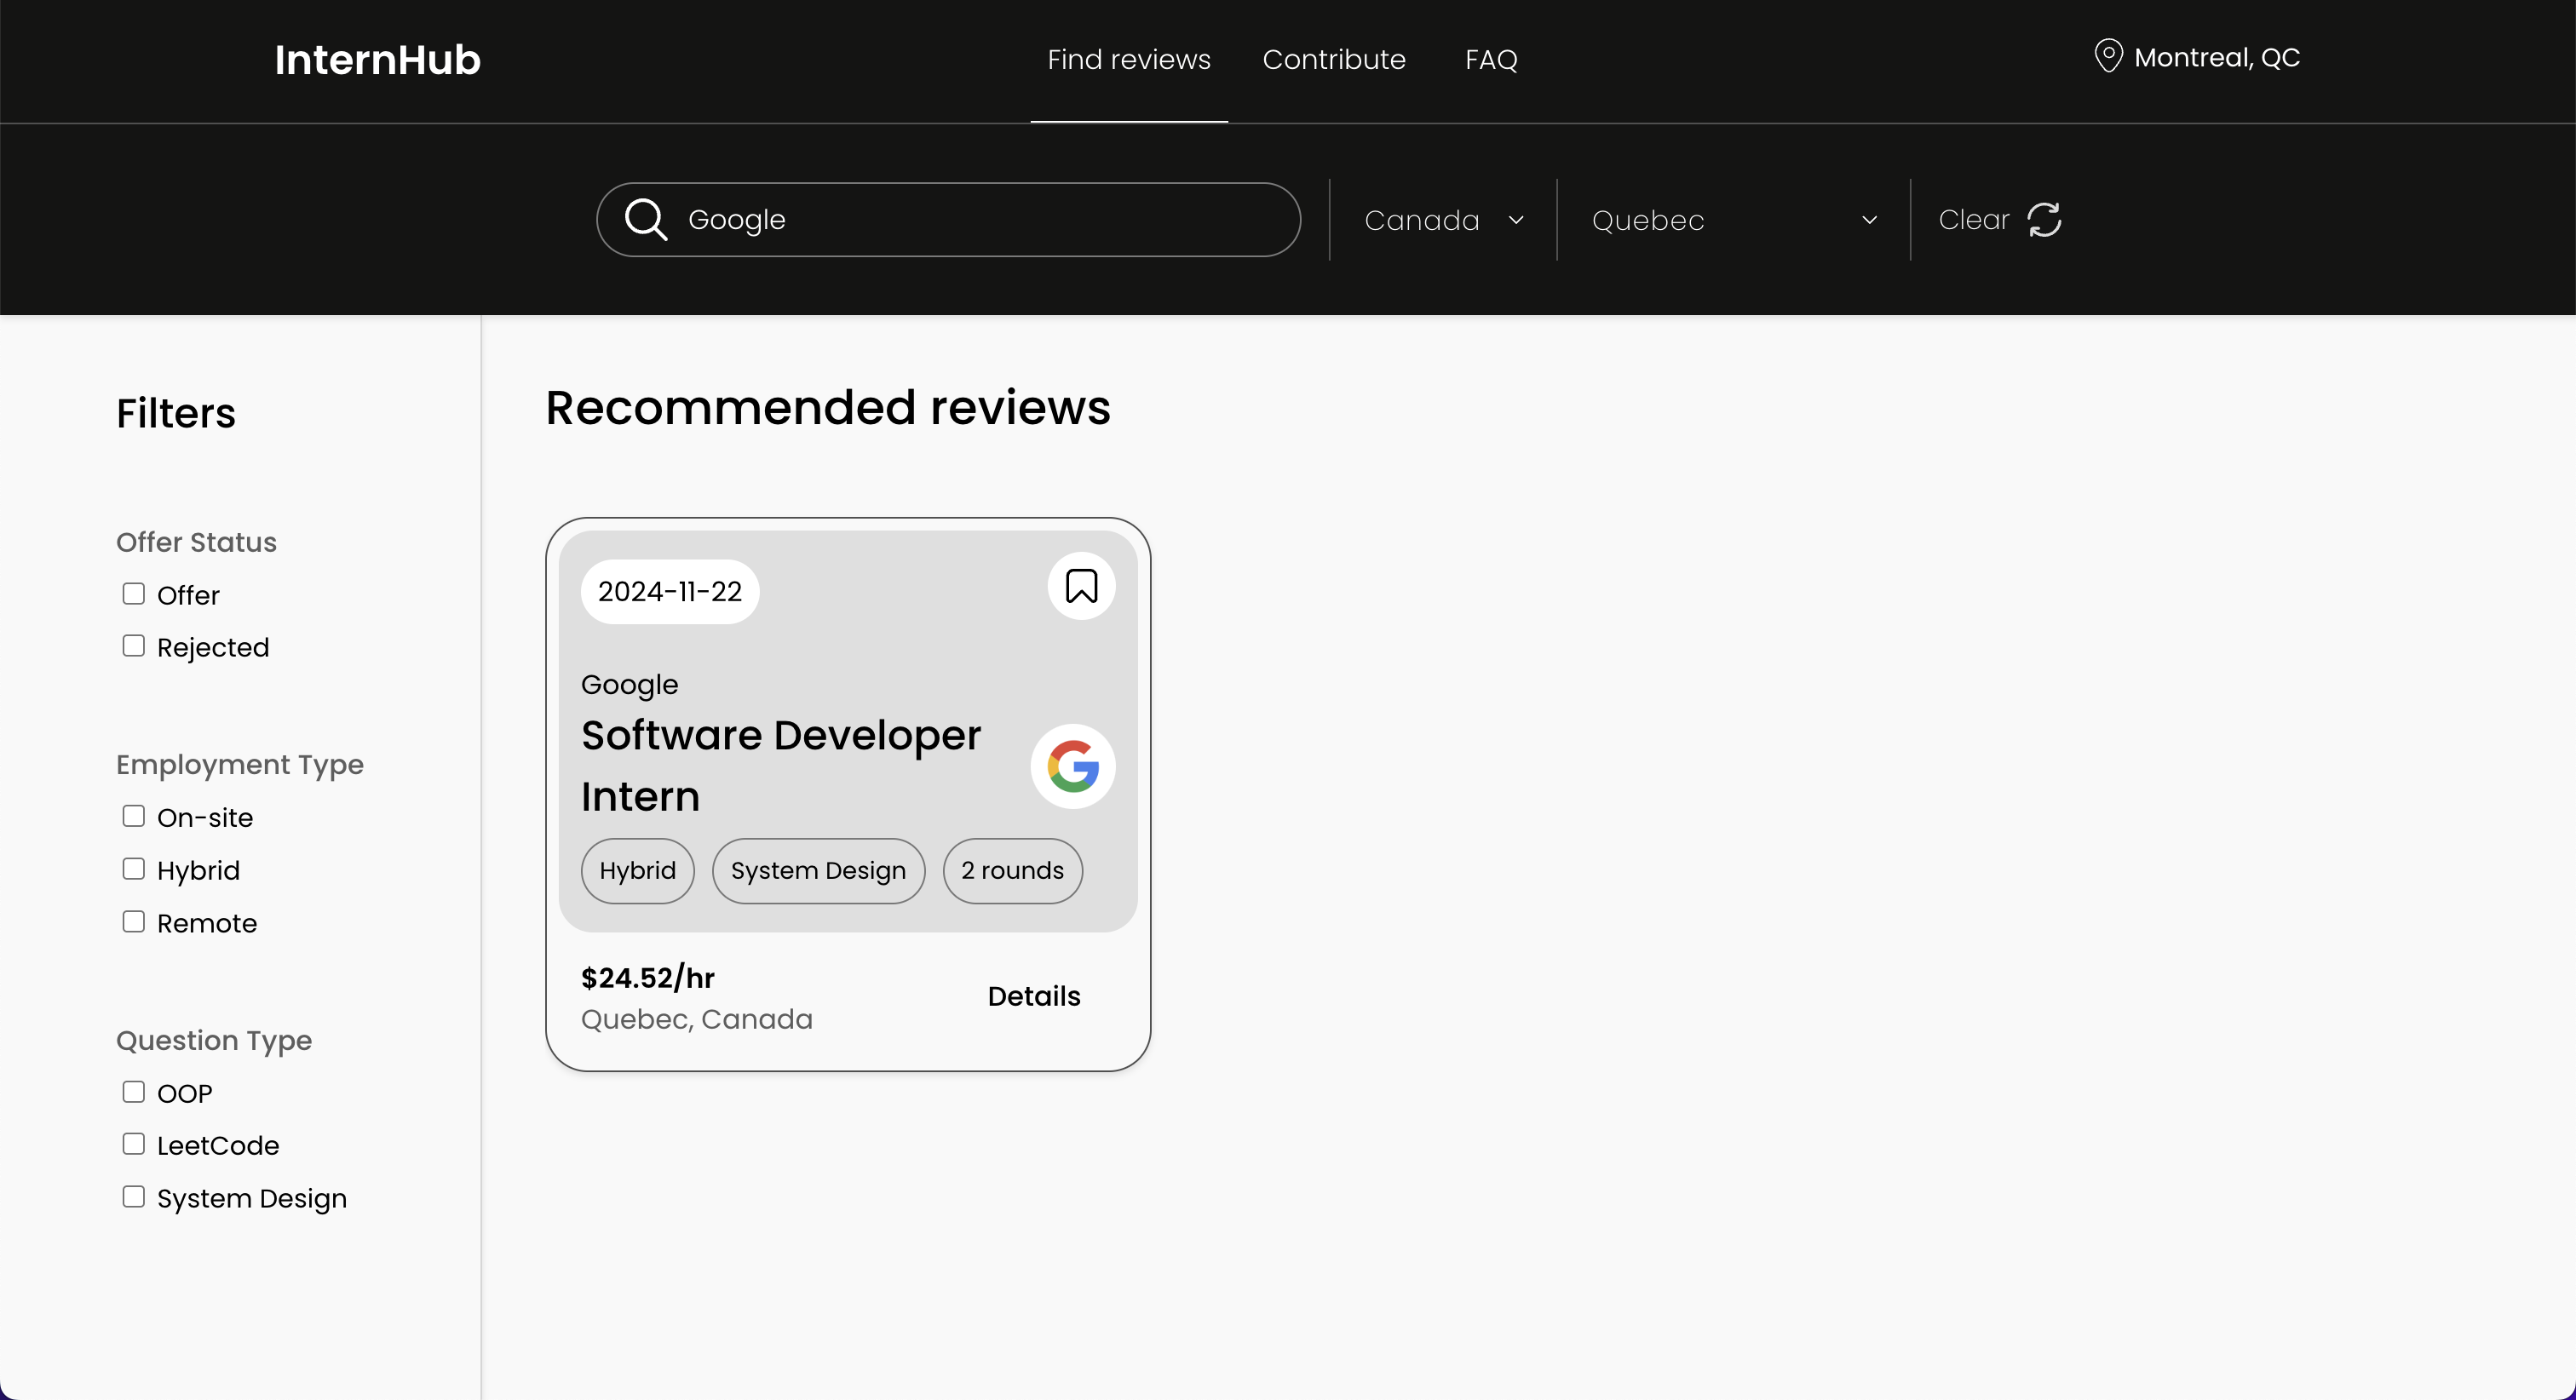The width and height of the screenshot is (2576, 1400).
Task: Click the InternHub logo
Action: coord(377,60)
